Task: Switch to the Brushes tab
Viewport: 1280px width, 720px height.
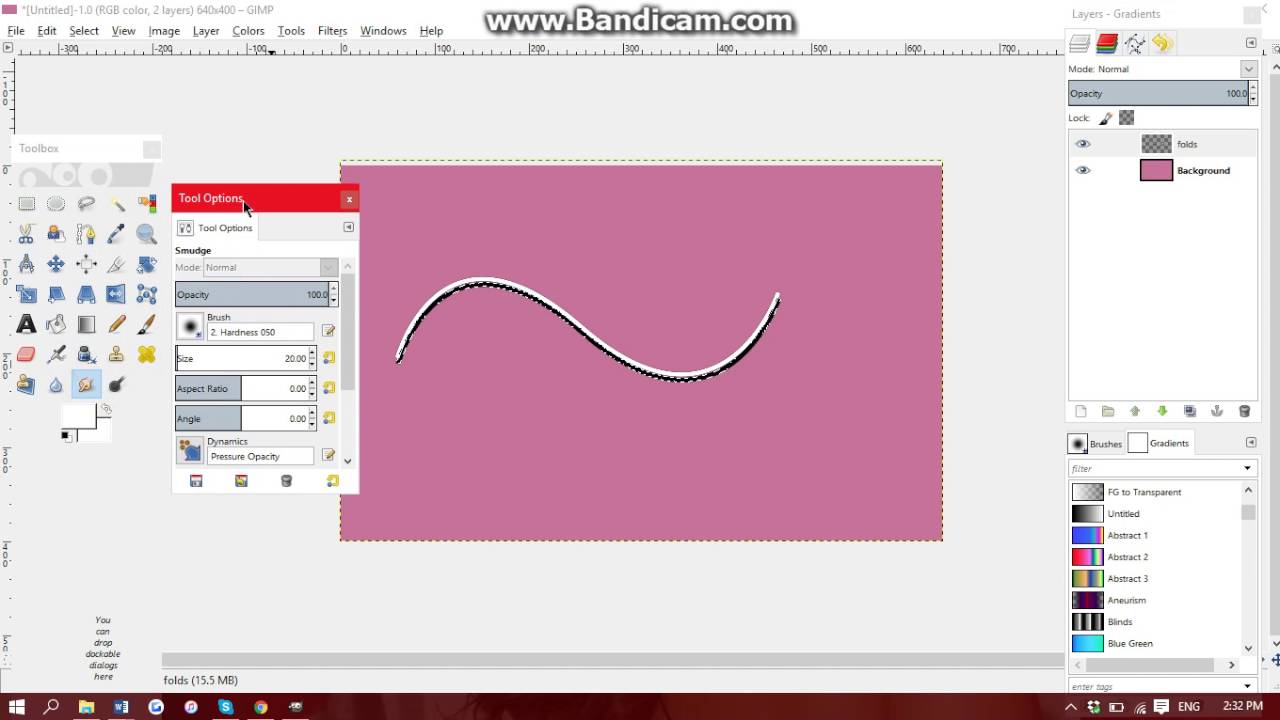Action: coord(1096,443)
